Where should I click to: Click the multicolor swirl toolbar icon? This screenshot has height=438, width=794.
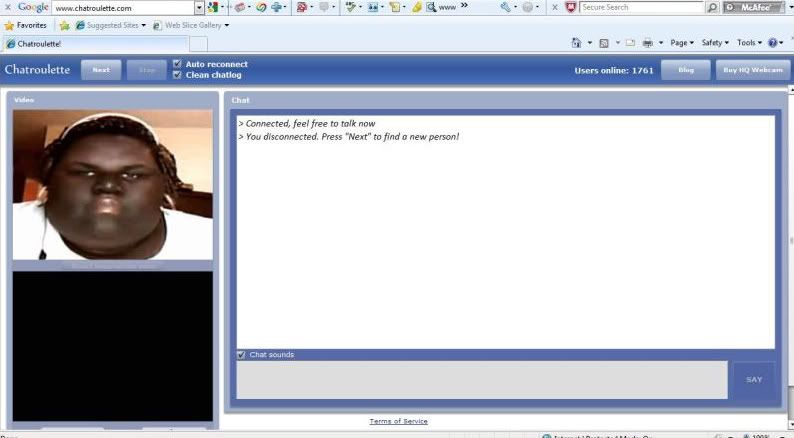(261, 7)
